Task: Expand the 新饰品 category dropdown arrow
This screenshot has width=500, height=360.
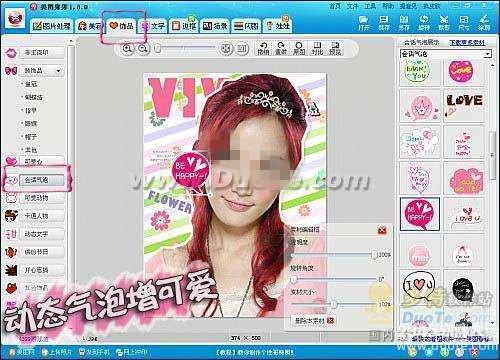Action: 58,71
